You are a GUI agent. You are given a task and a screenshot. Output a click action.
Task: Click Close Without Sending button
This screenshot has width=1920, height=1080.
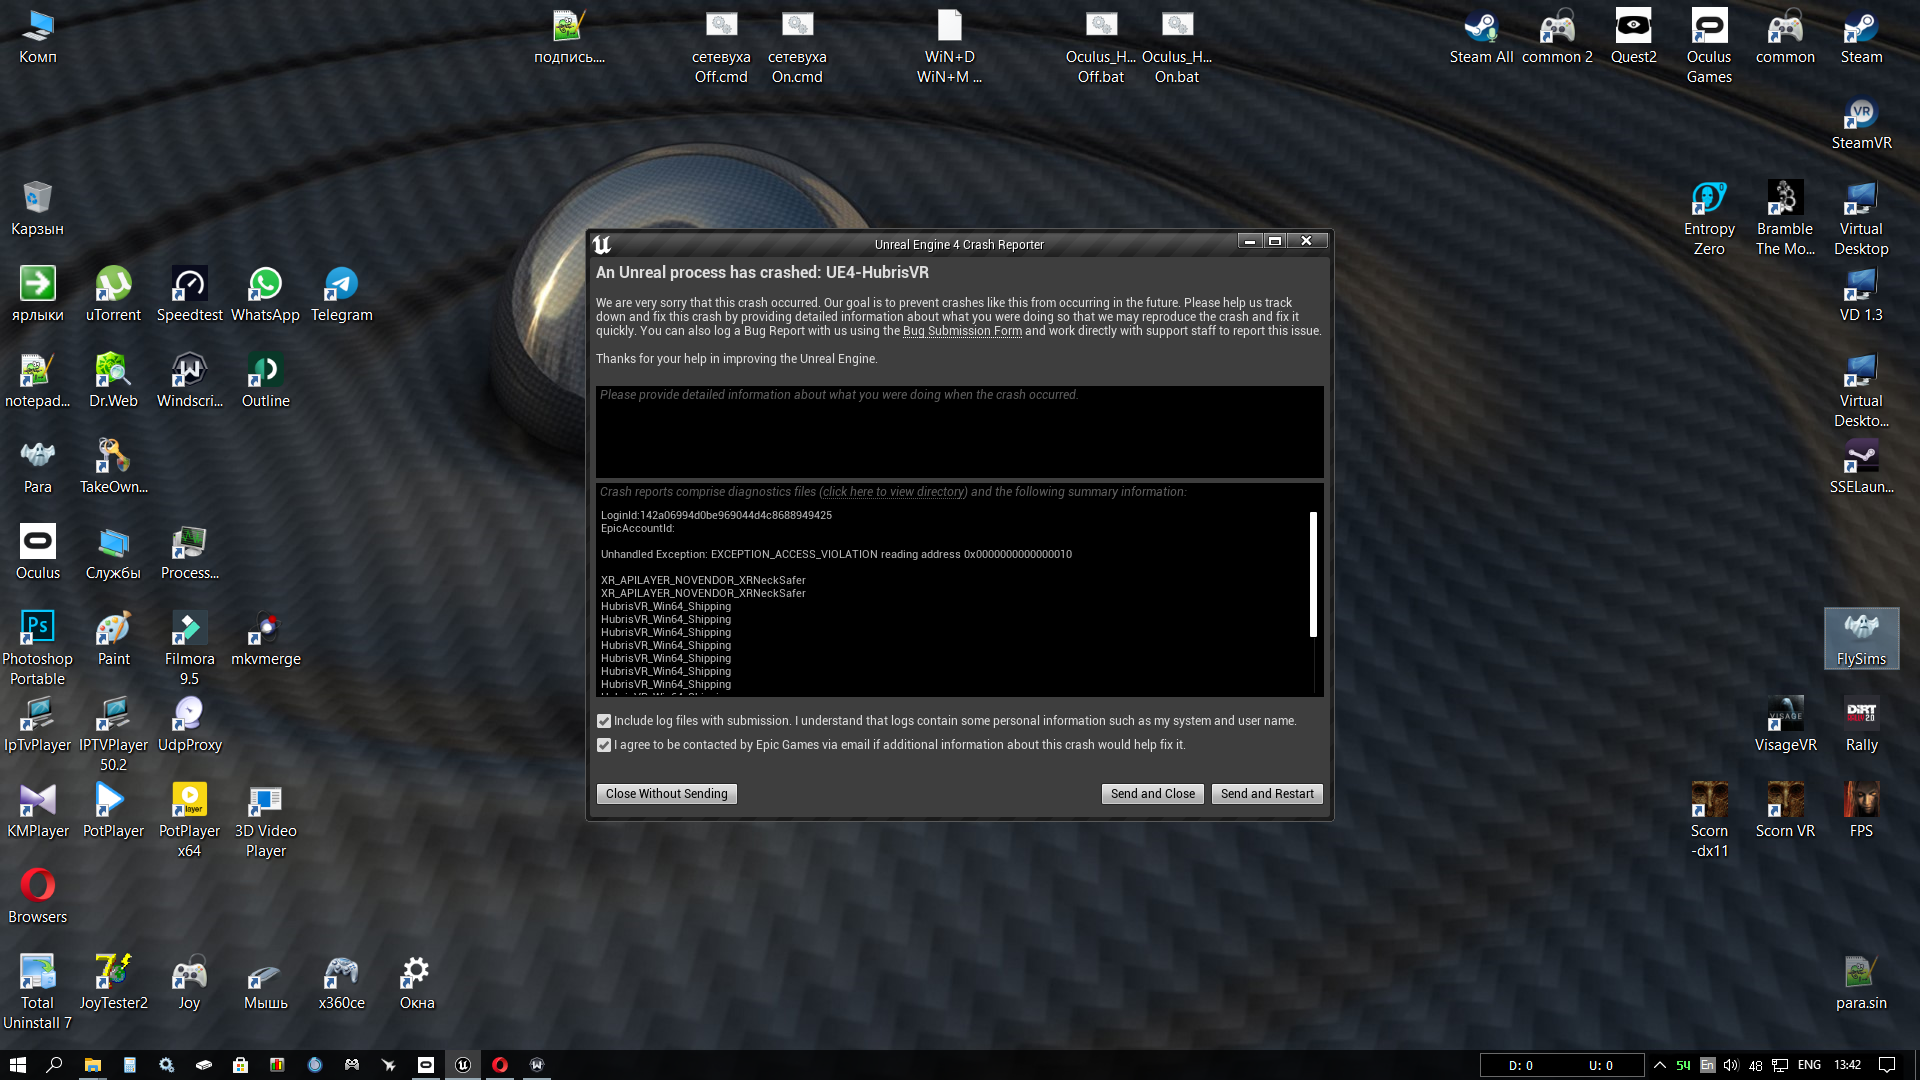point(666,794)
